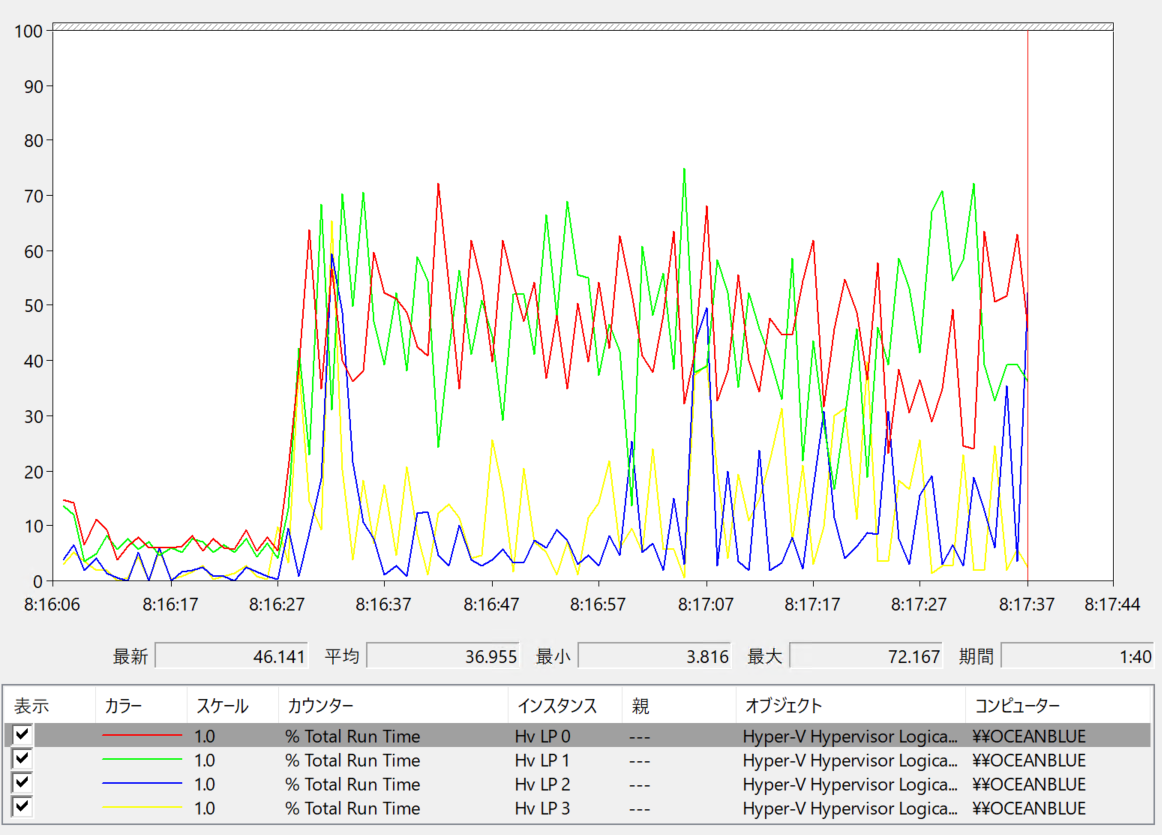Select the Hv LP 3 instance cell
Viewport: 1162px width, 835px height.
pyautogui.click(x=542, y=808)
